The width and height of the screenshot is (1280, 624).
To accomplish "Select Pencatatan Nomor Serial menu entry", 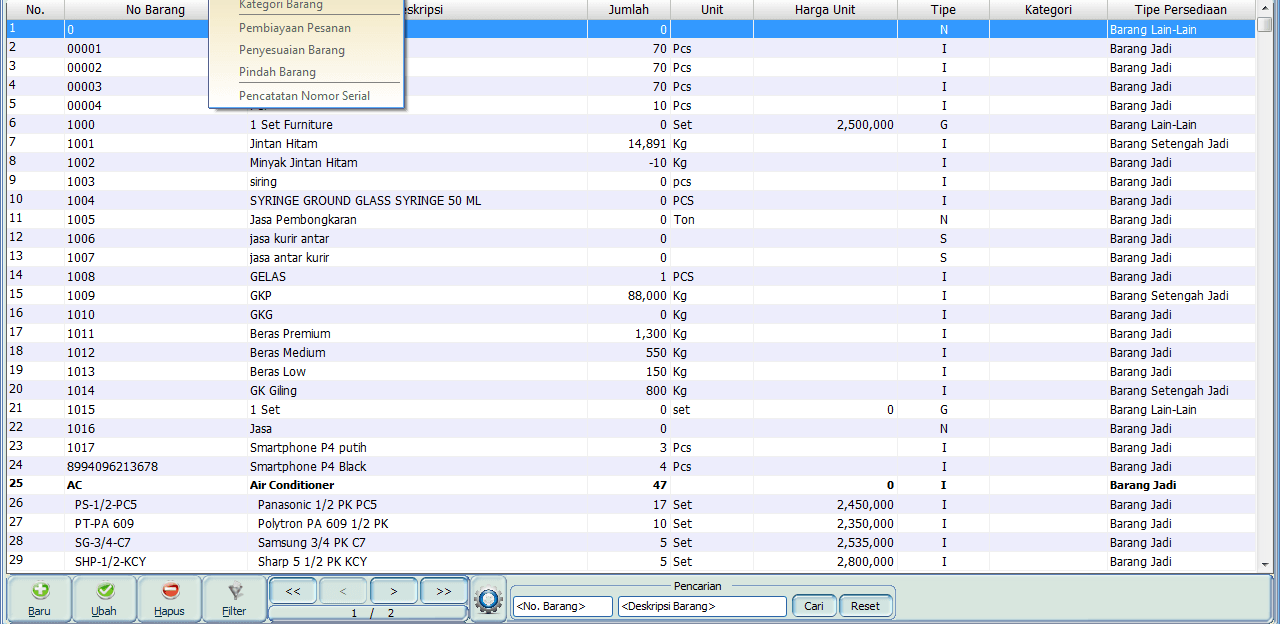I will [x=304, y=96].
